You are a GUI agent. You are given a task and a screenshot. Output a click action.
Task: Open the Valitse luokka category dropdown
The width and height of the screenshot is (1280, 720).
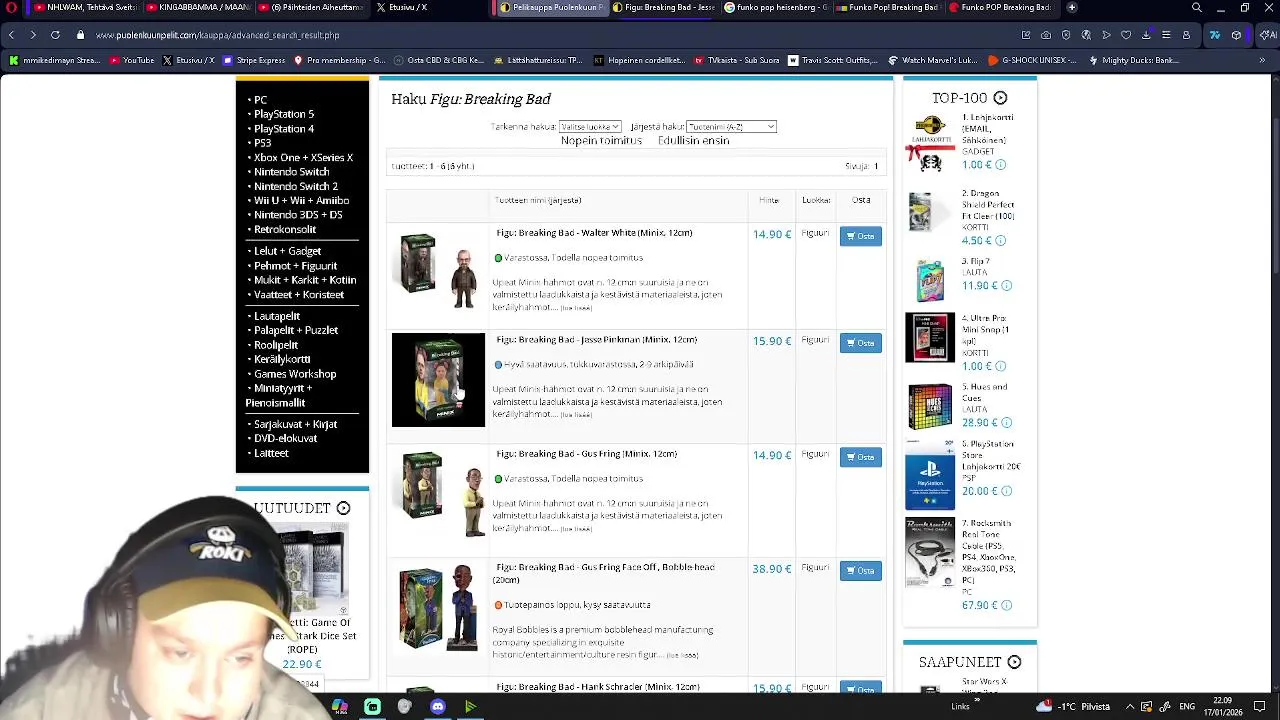(x=590, y=127)
